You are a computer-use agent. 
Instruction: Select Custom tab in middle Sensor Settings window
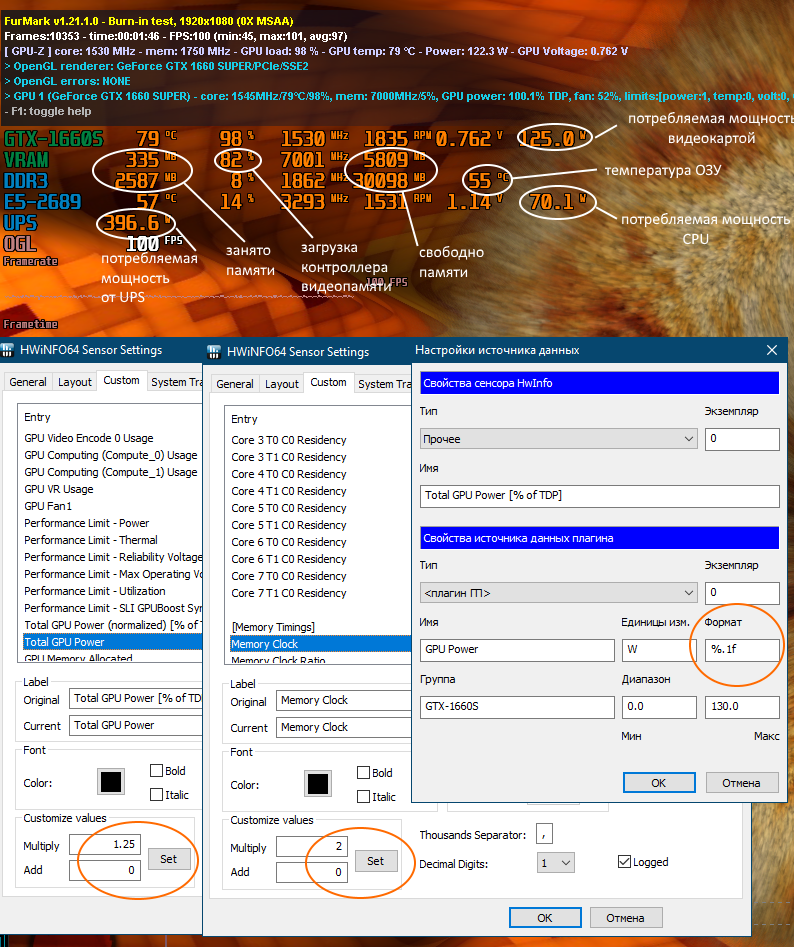point(328,382)
